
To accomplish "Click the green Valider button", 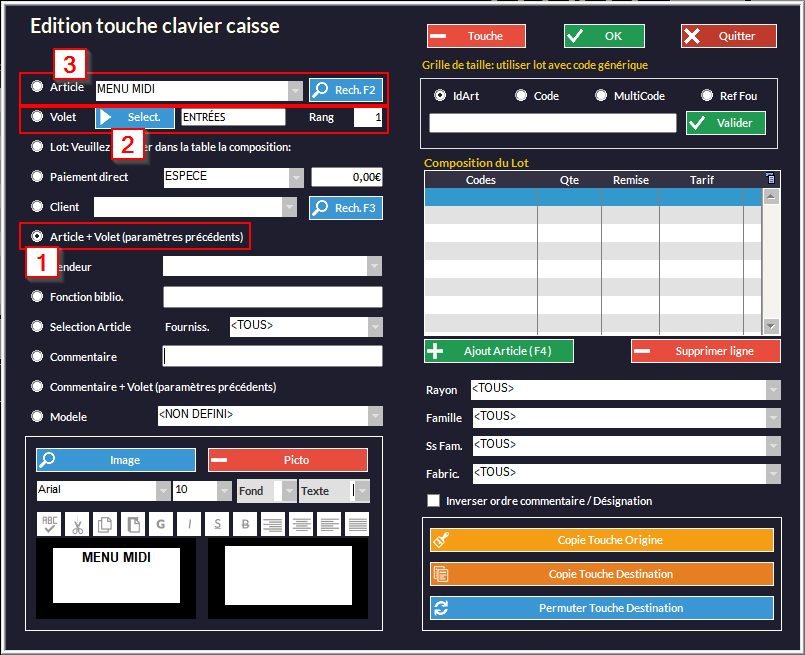I will pos(726,123).
